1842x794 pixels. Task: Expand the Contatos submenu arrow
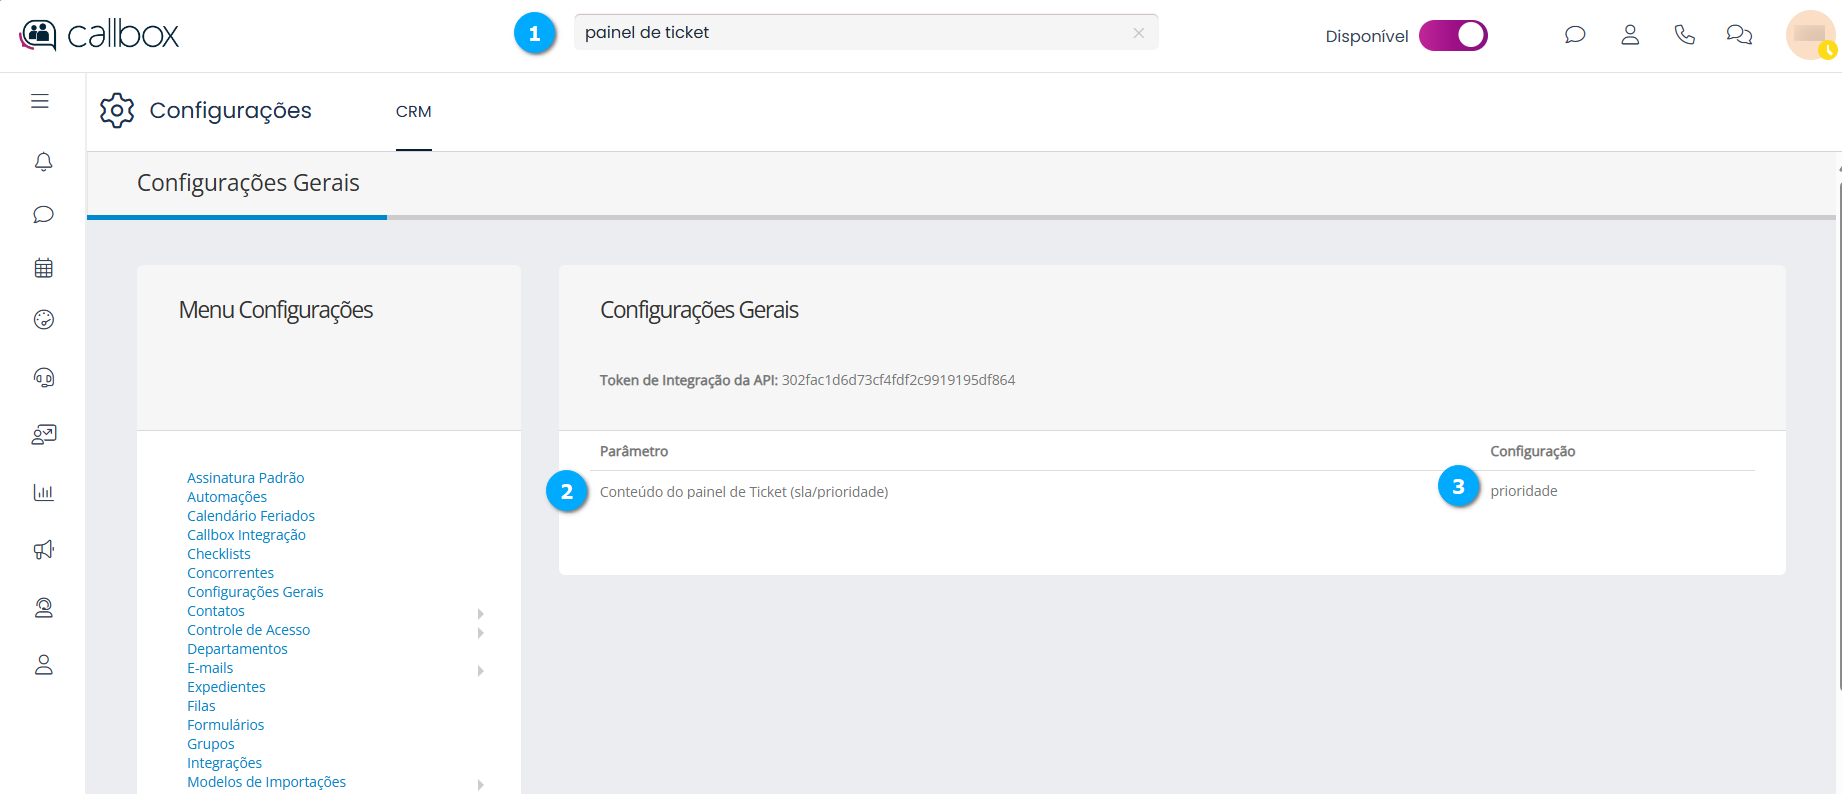coord(481,613)
